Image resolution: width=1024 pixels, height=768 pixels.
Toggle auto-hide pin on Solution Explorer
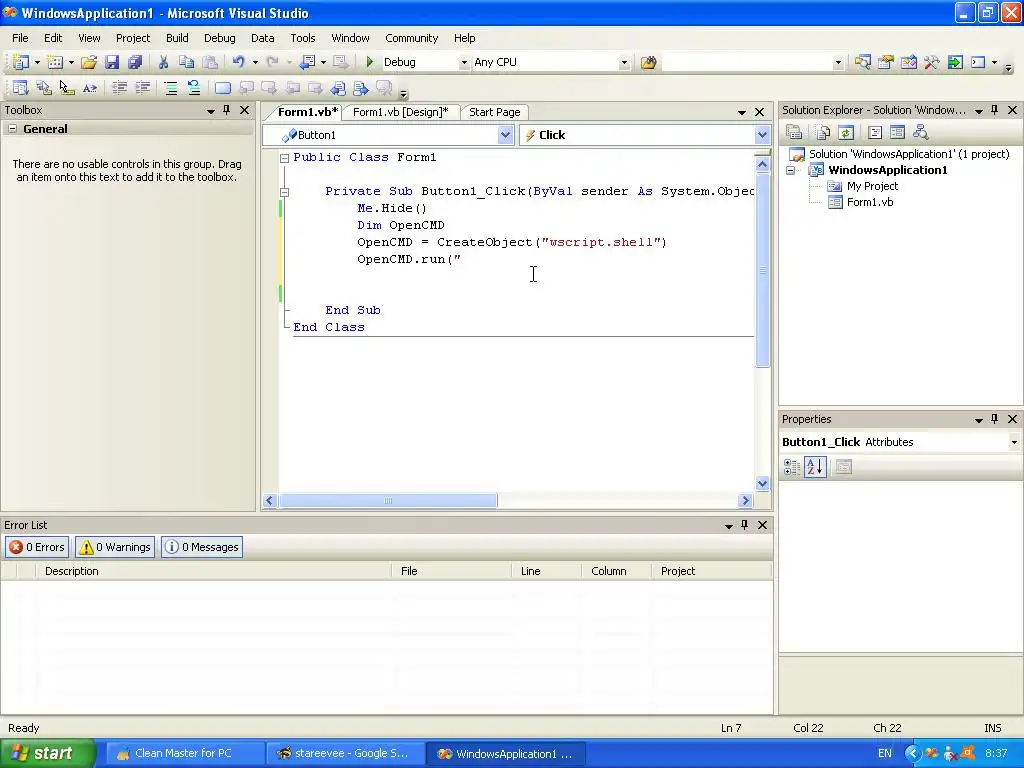(x=995, y=110)
